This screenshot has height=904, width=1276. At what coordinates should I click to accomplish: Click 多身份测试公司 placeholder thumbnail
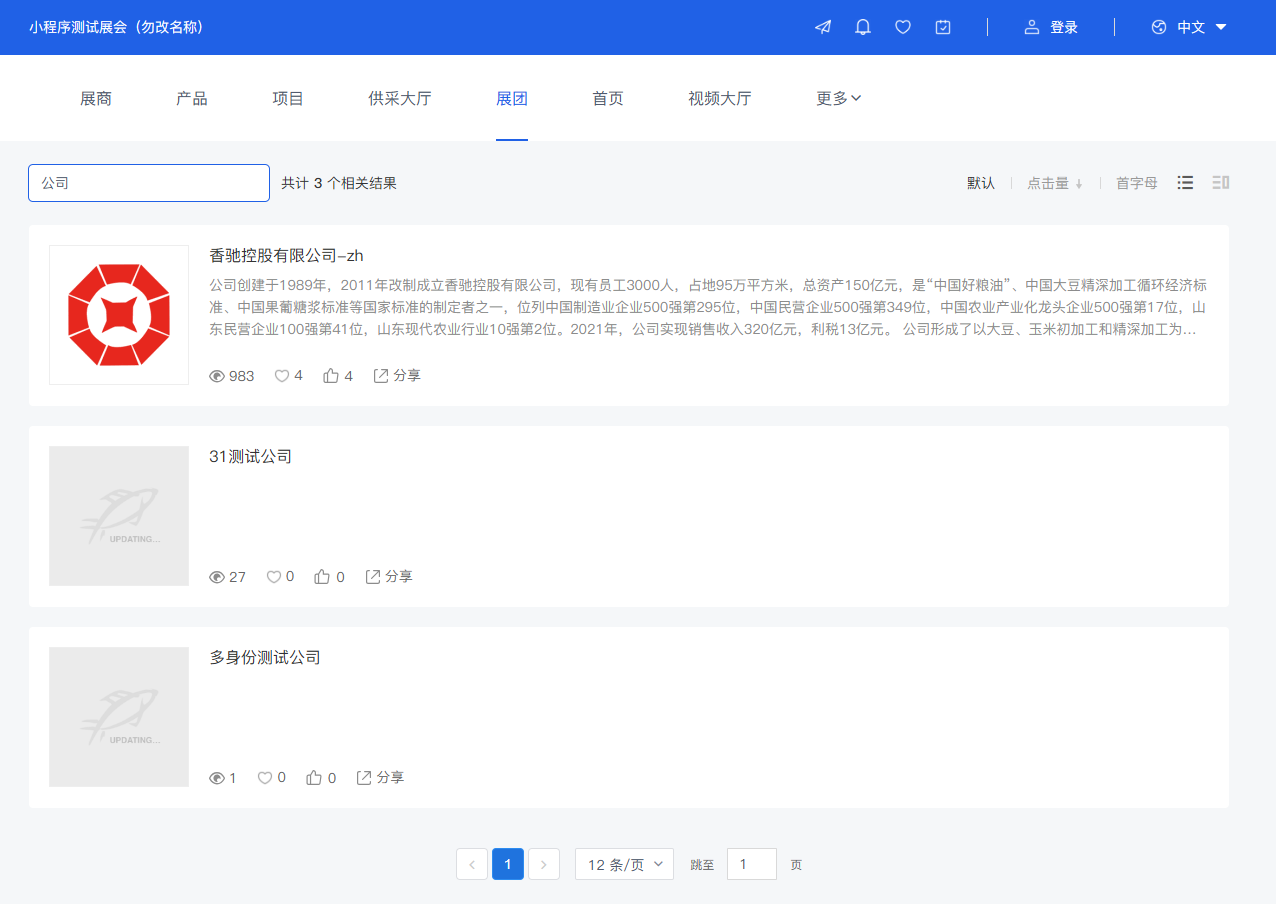(119, 717)
